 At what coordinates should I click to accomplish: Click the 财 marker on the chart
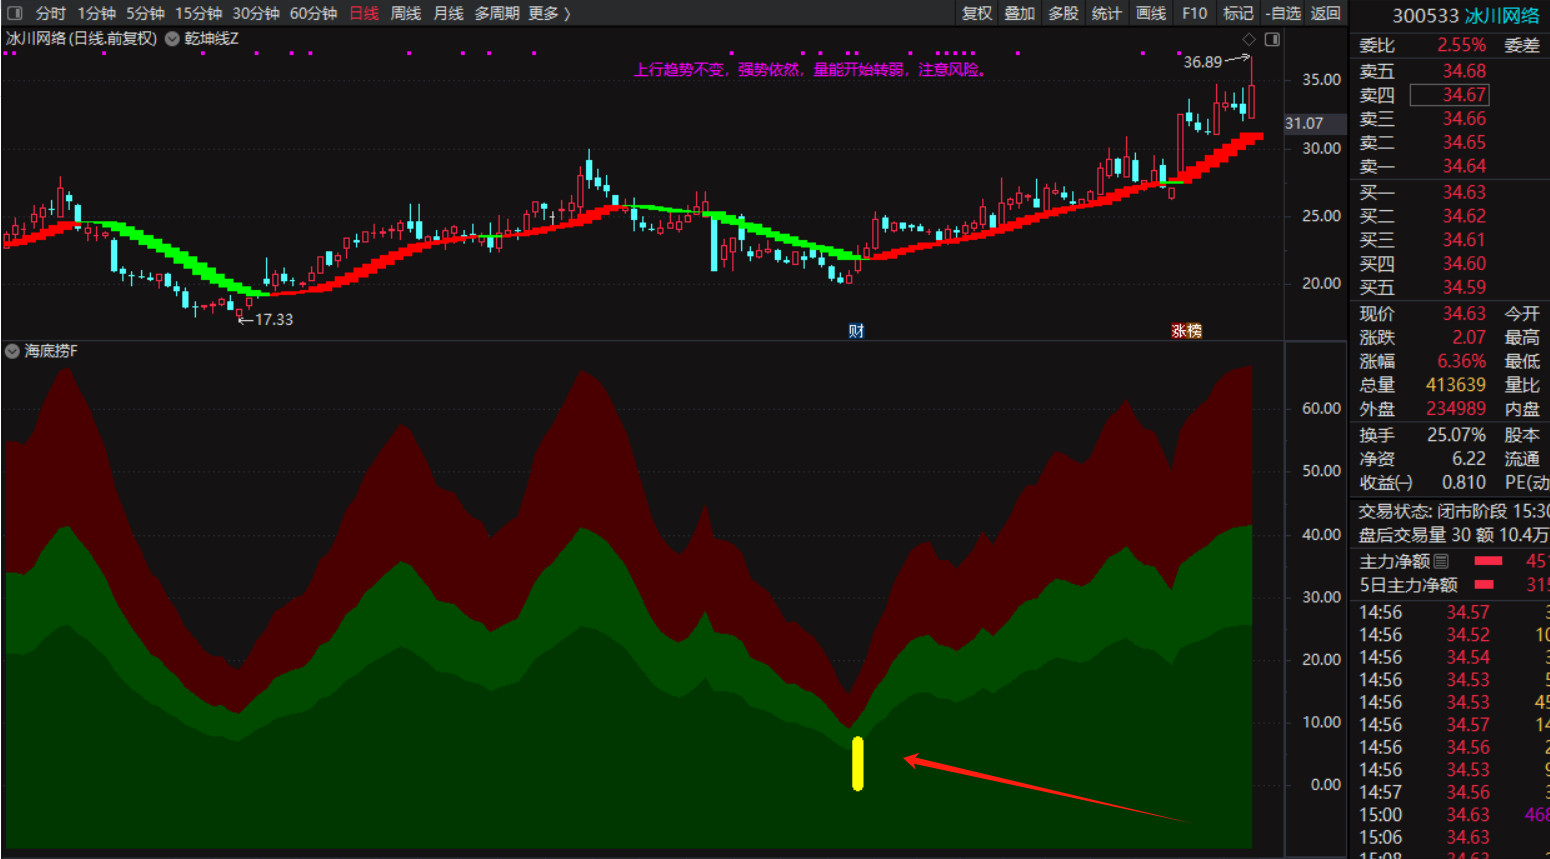click(856, 331)
